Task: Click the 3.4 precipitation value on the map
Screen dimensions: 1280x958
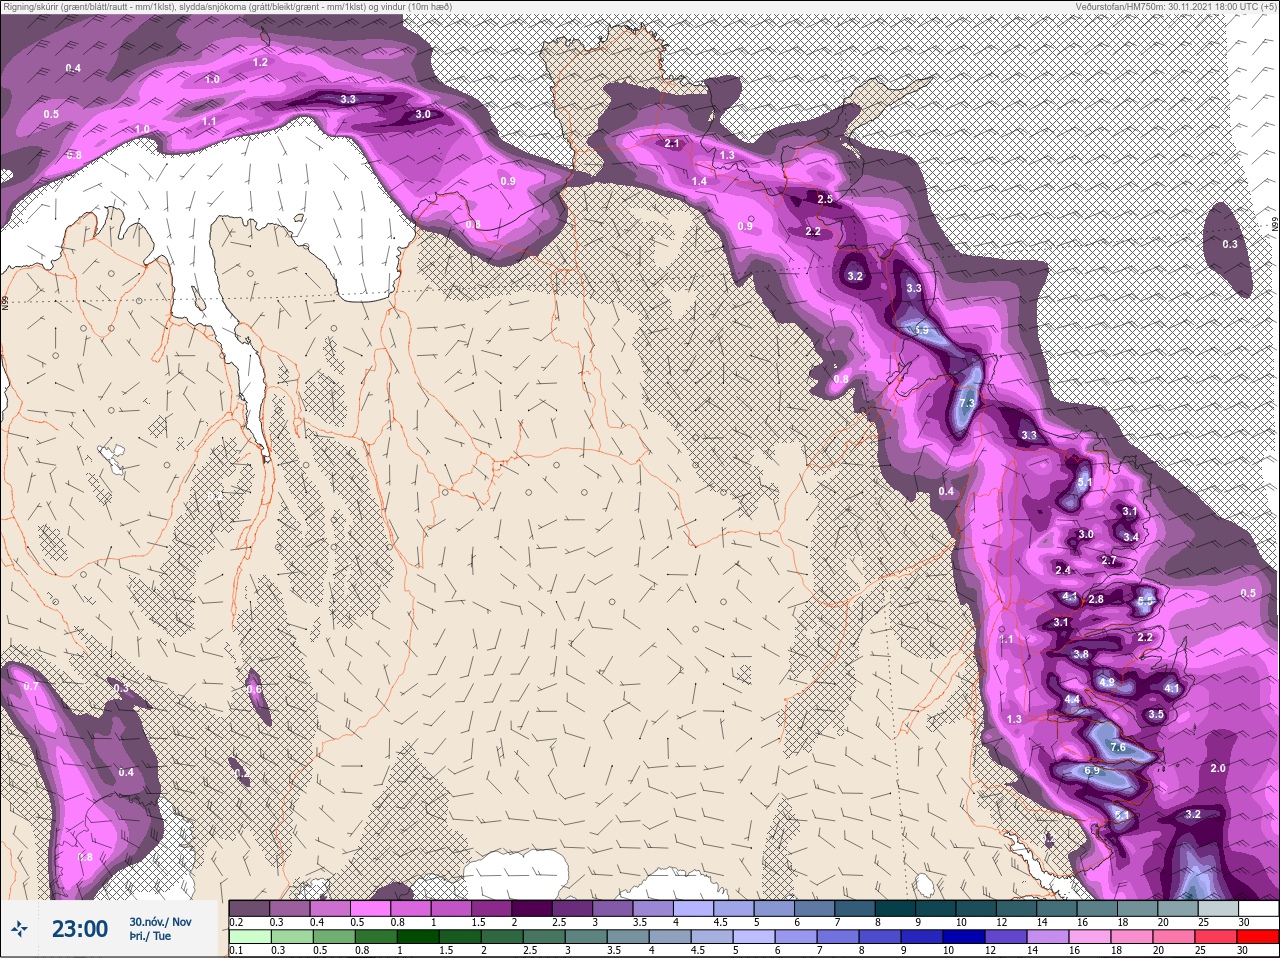Action: click(x=1131, y=537)
